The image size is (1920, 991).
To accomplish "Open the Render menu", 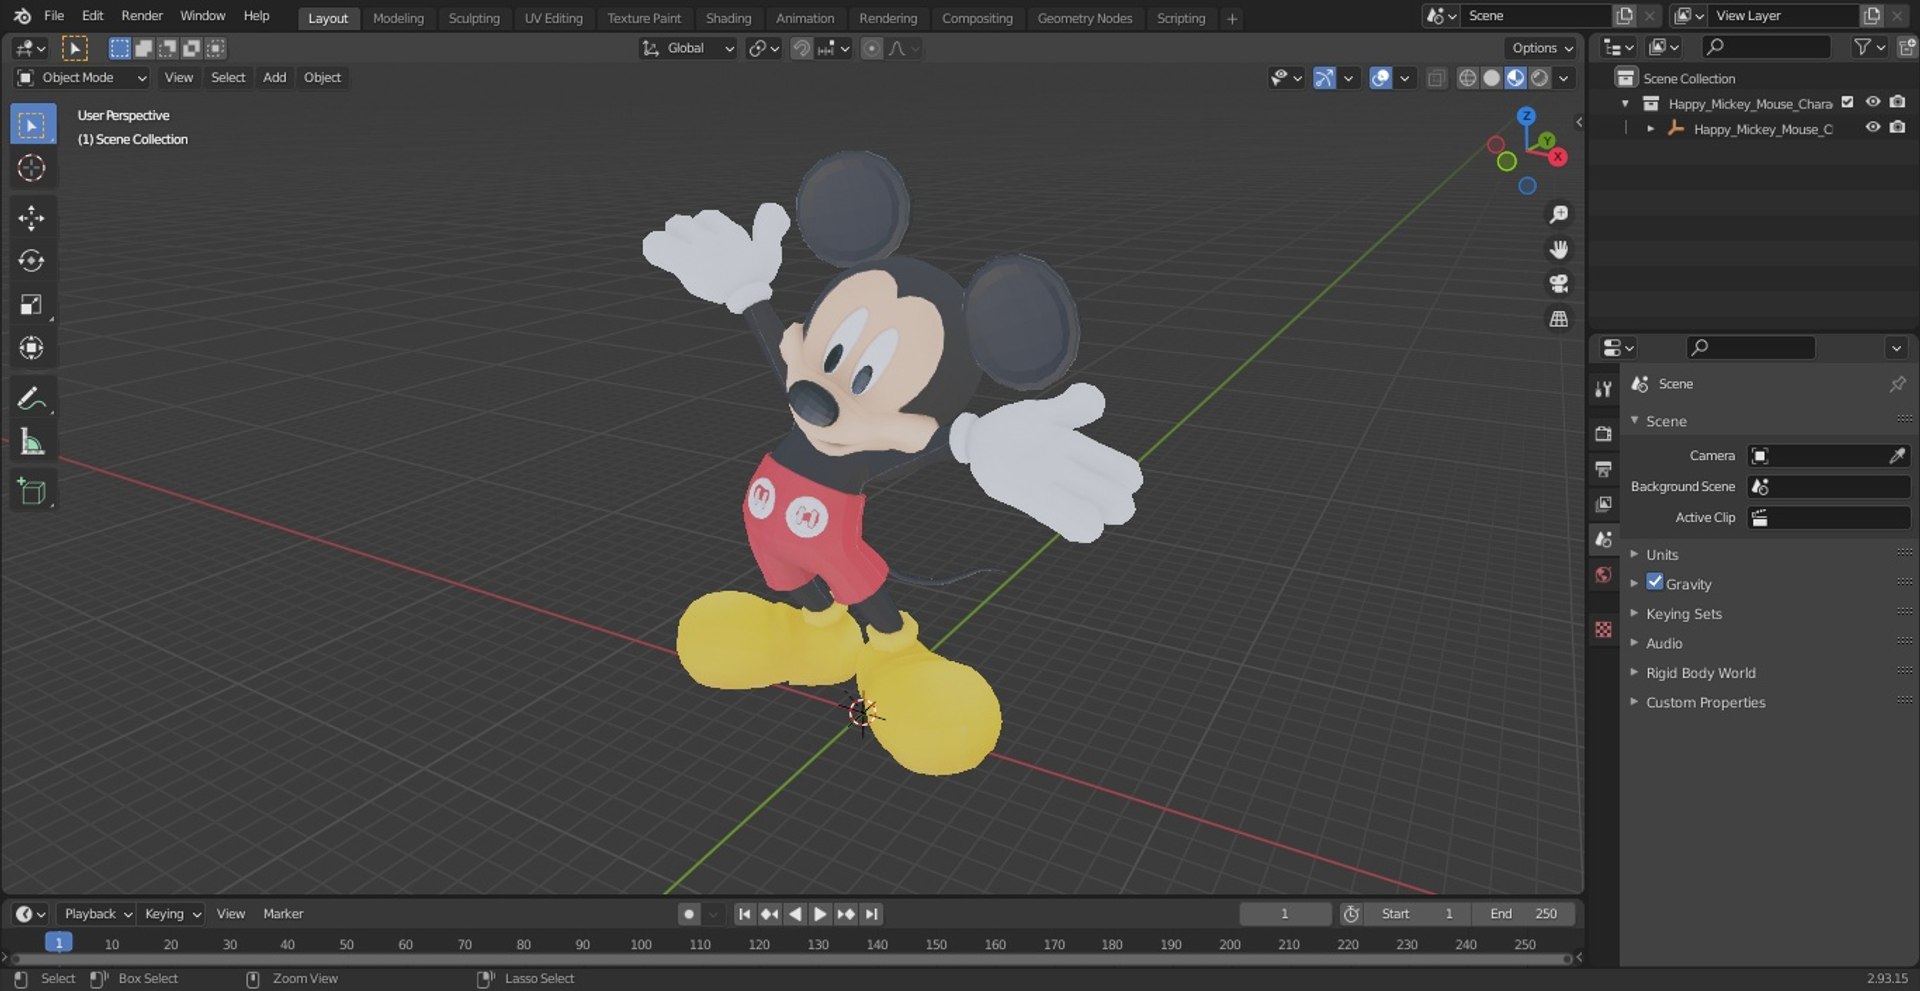I will click(142, 16).
